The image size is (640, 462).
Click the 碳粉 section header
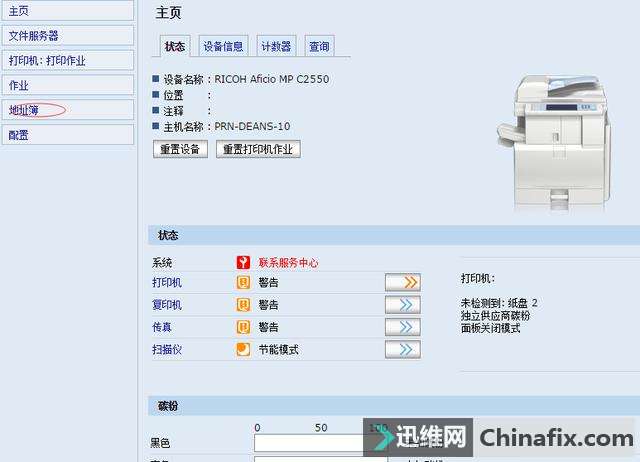[394, 406]
